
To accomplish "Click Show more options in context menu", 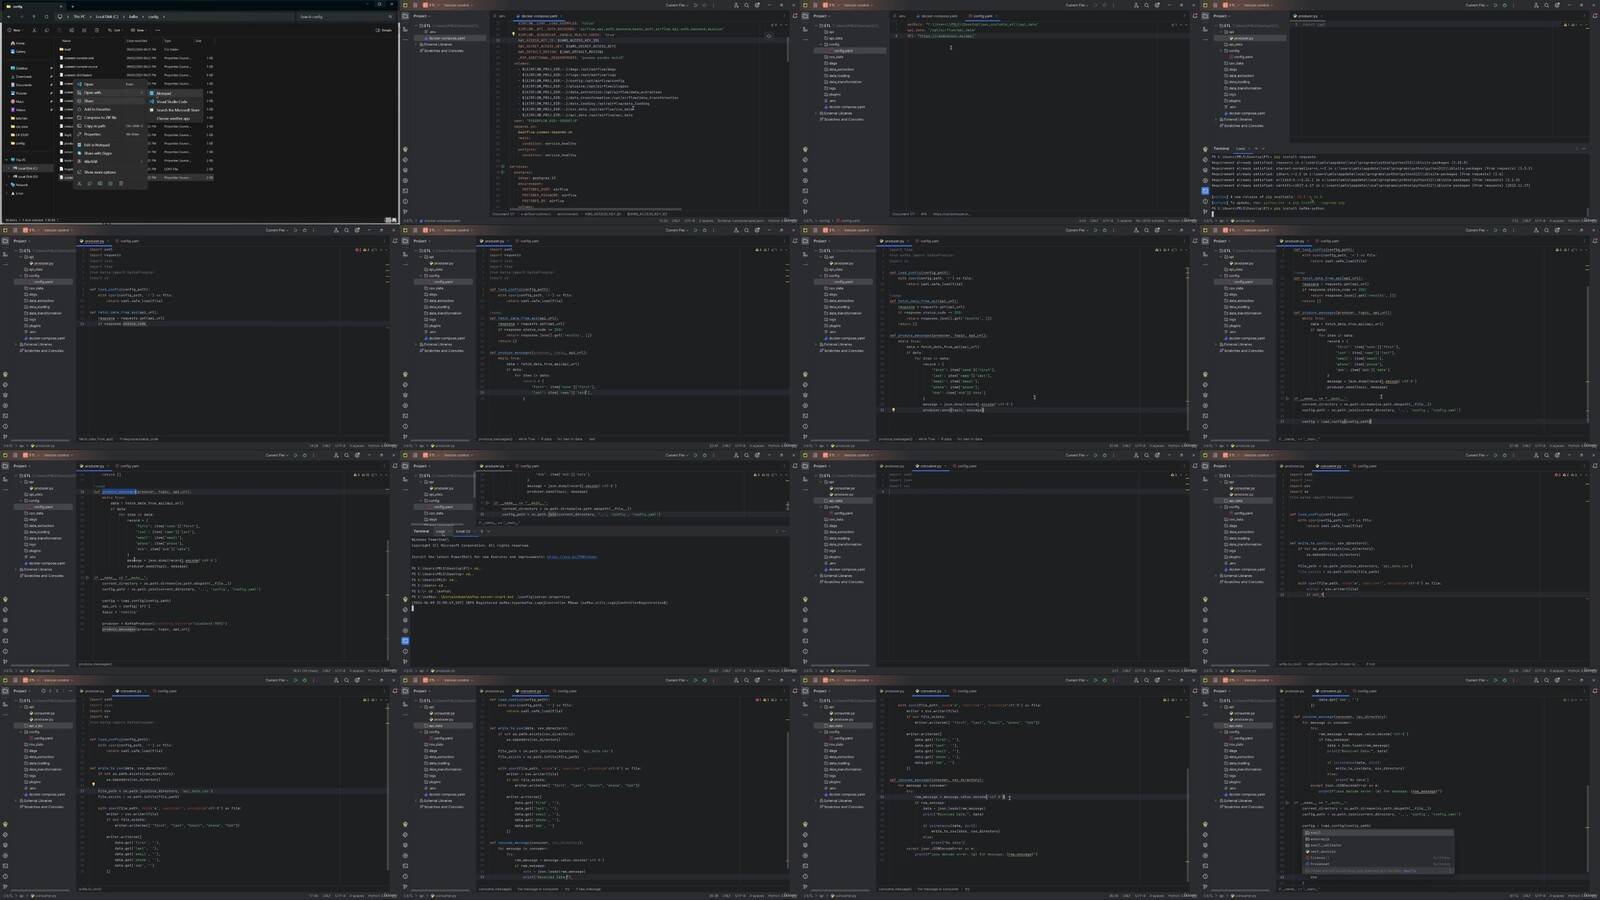I will click(99, 172).
